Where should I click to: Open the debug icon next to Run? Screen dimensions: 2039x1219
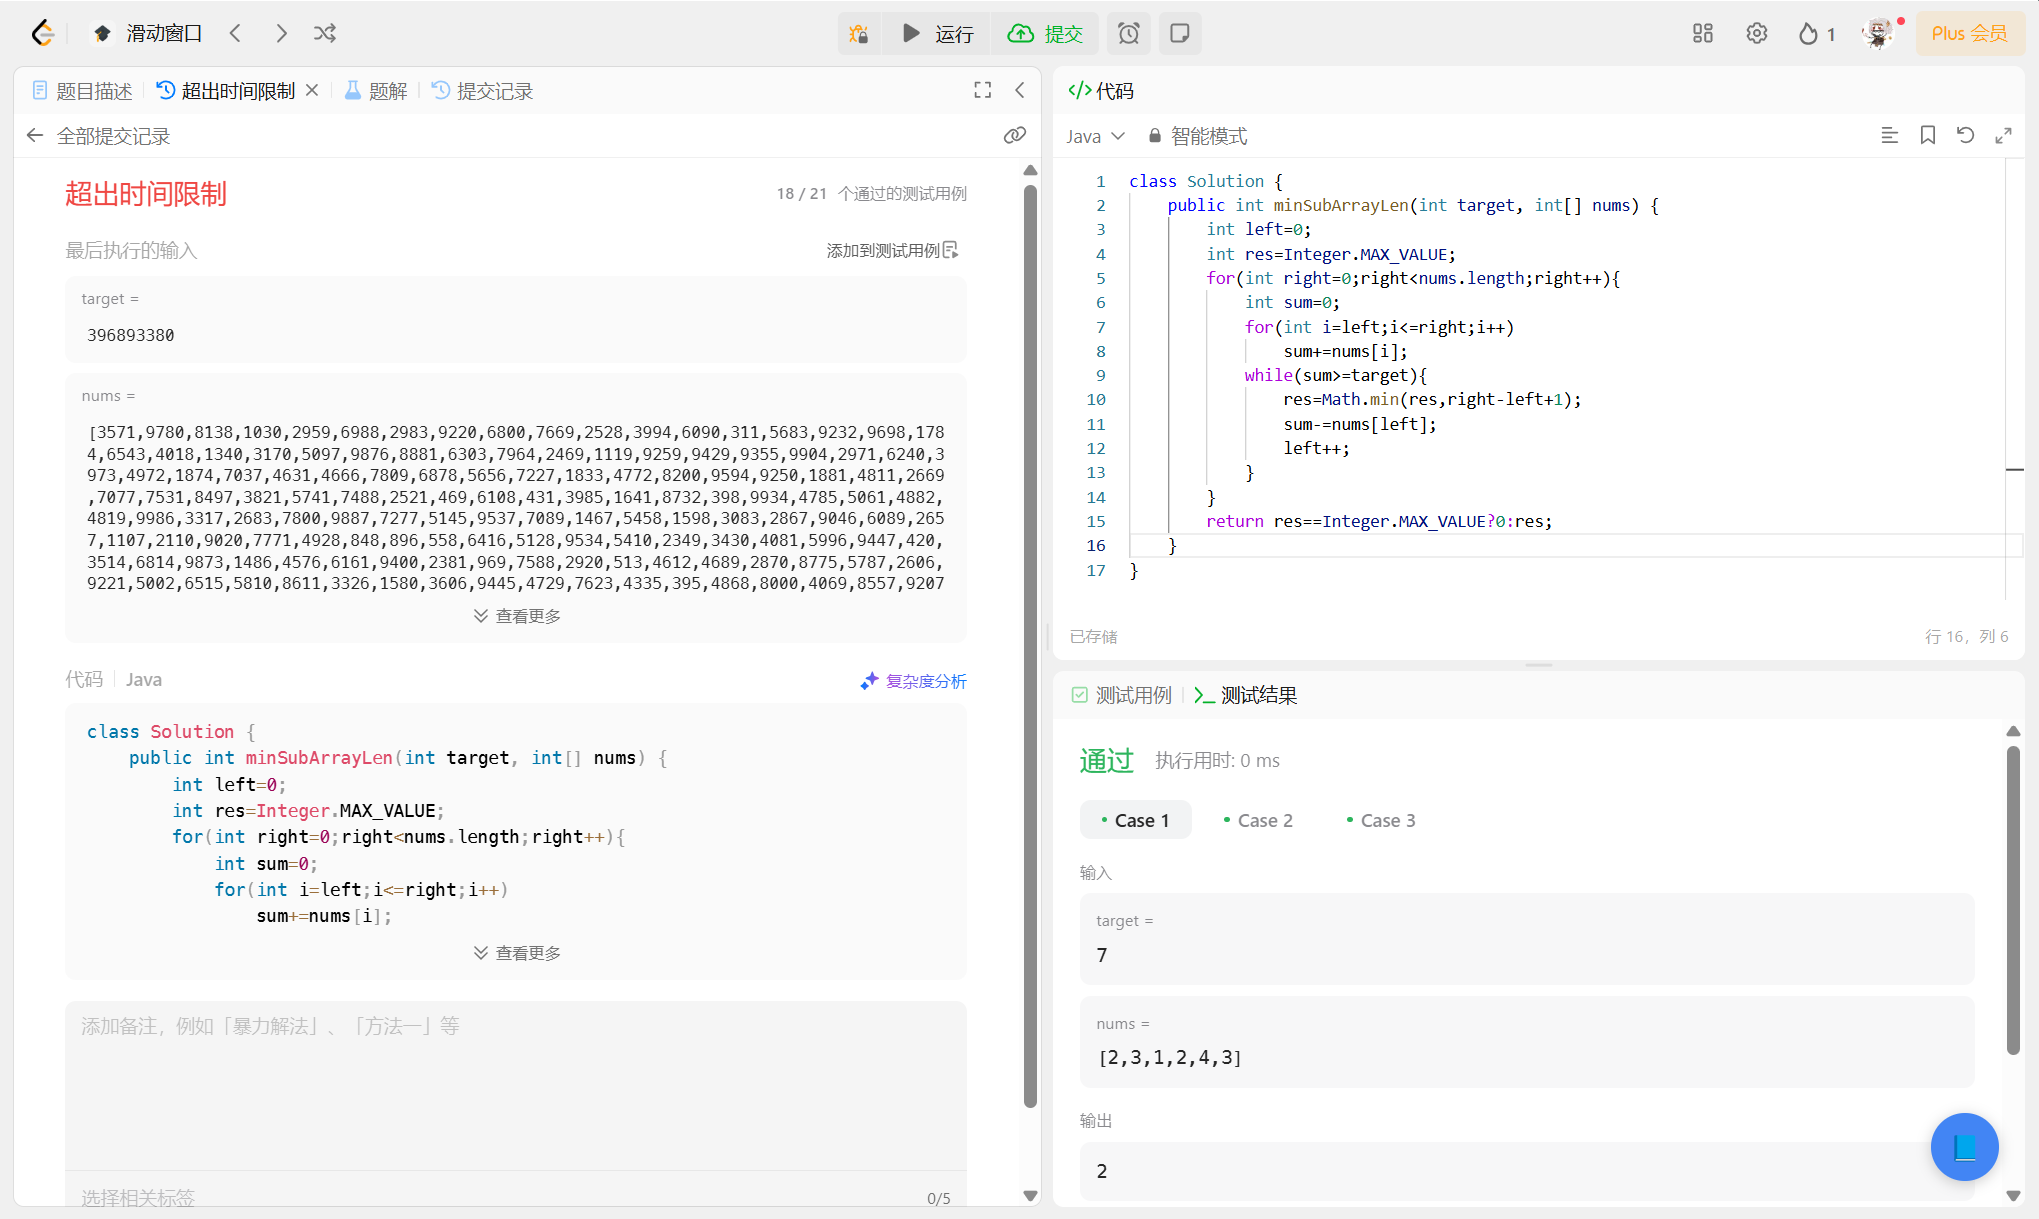click(858, 34)
